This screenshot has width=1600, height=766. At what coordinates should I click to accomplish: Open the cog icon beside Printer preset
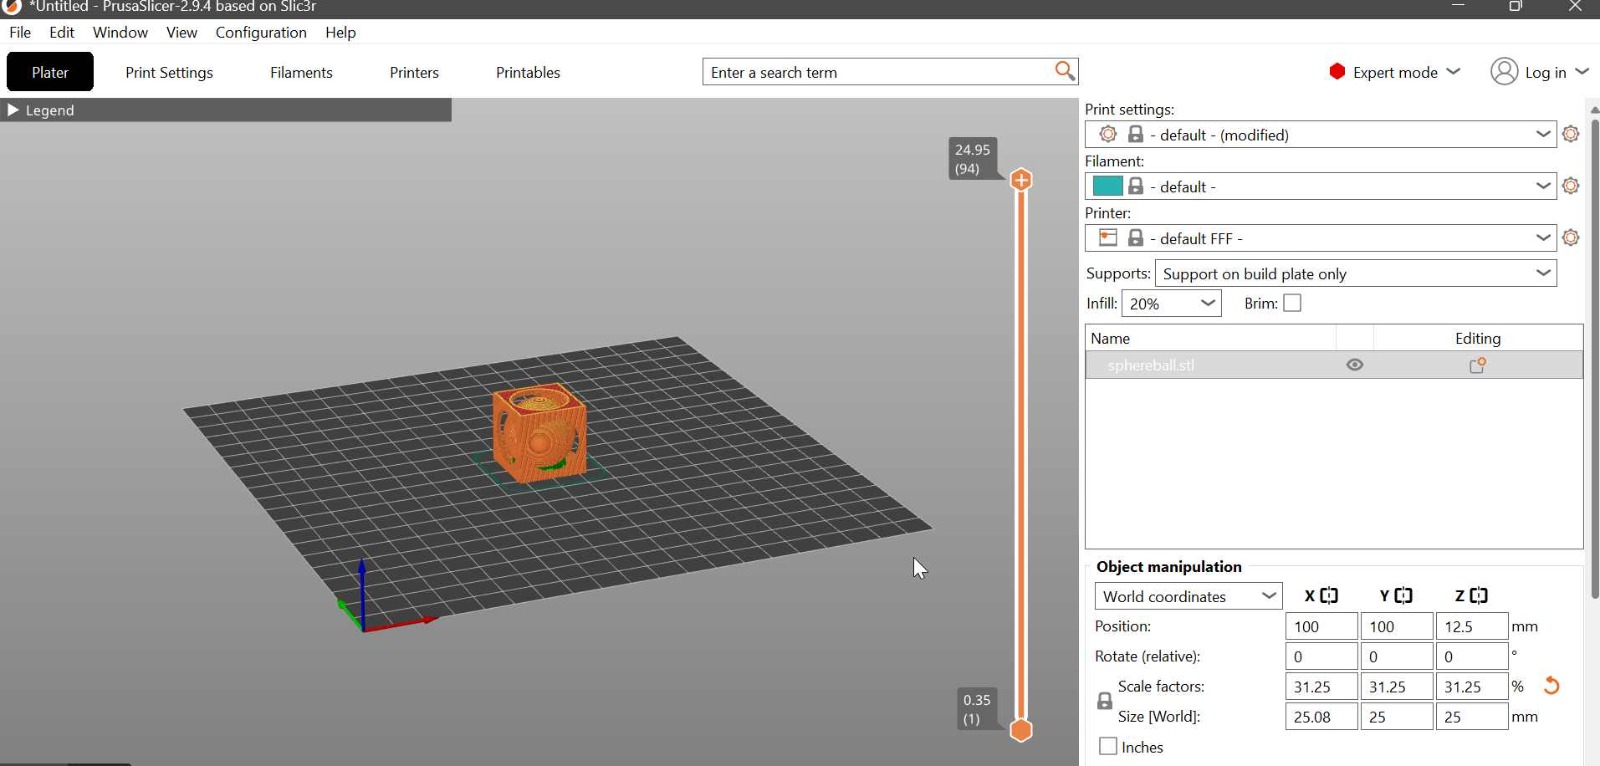coord(1571,238)
